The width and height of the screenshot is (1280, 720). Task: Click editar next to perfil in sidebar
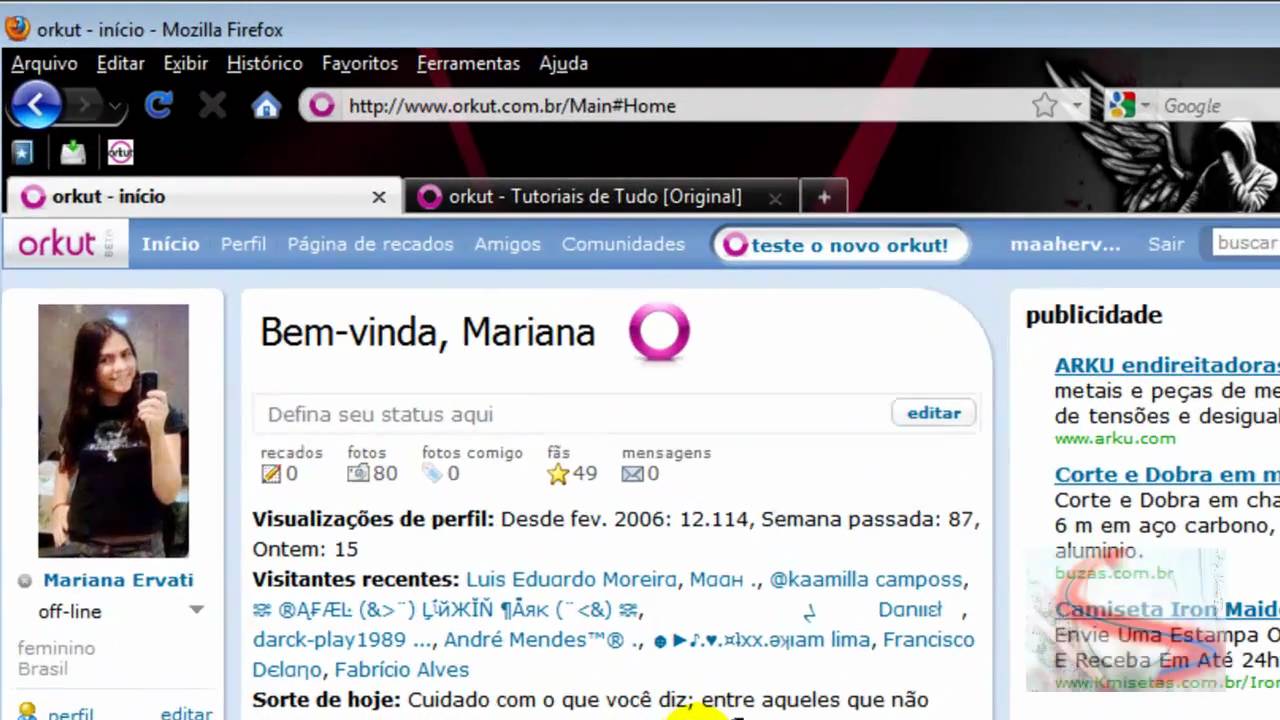click(186, 713)
